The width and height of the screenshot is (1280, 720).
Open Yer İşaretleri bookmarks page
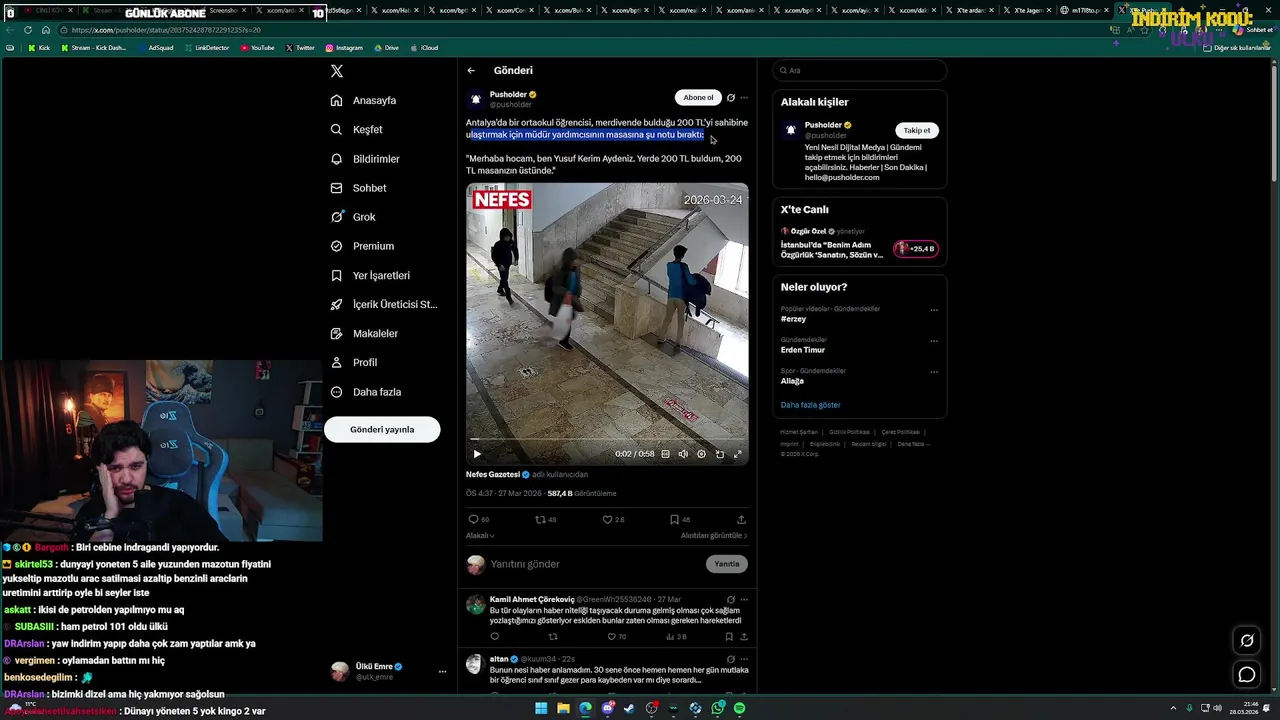(370, 275)
